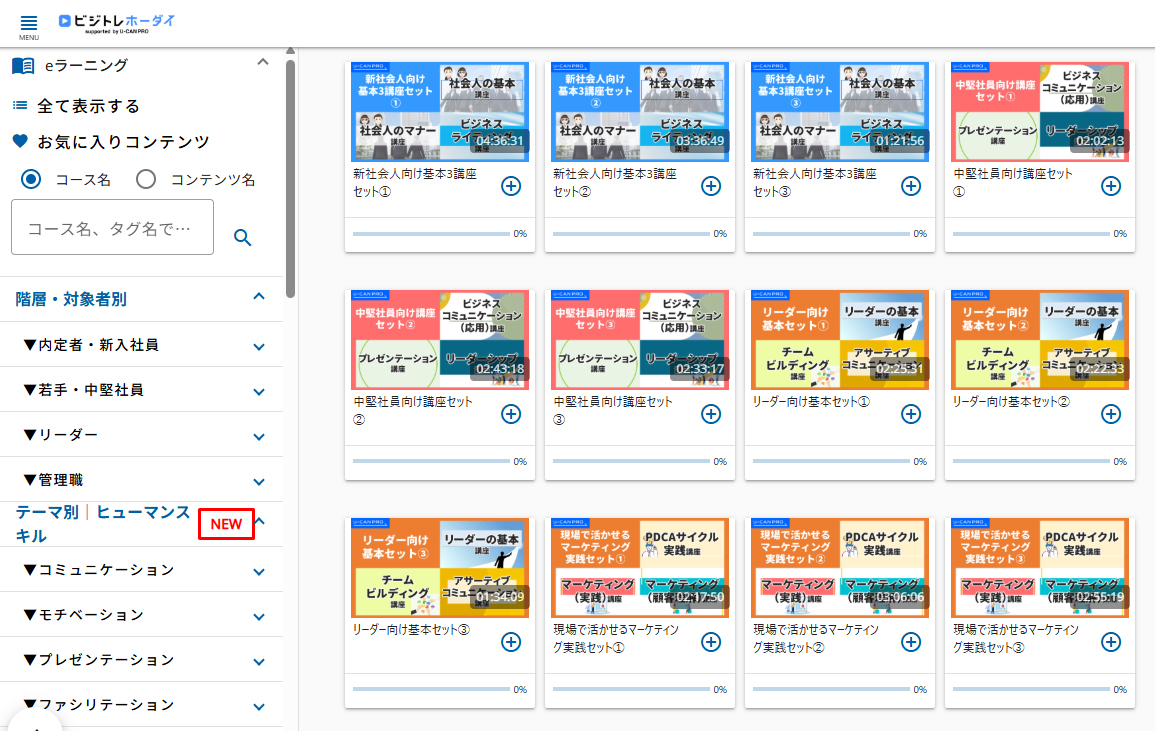
Task: Click plus icon for 中堅社員向け講座セット②
Action: [510, 414]
